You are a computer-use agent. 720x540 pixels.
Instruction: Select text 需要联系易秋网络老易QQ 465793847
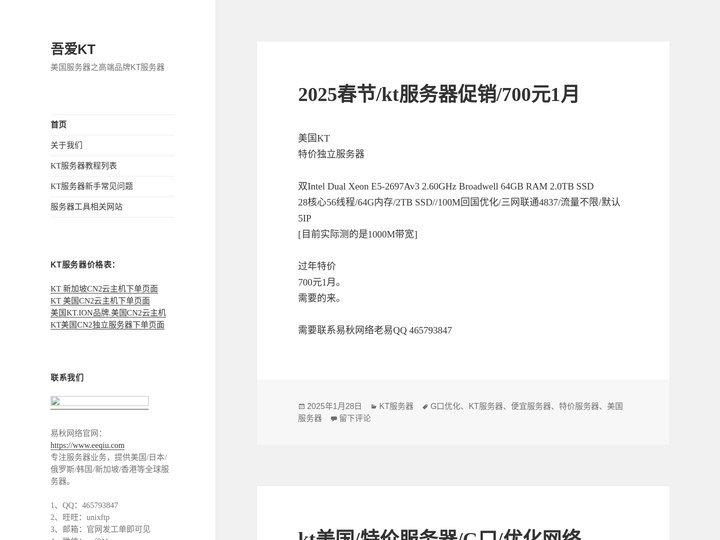pos(375,330)
